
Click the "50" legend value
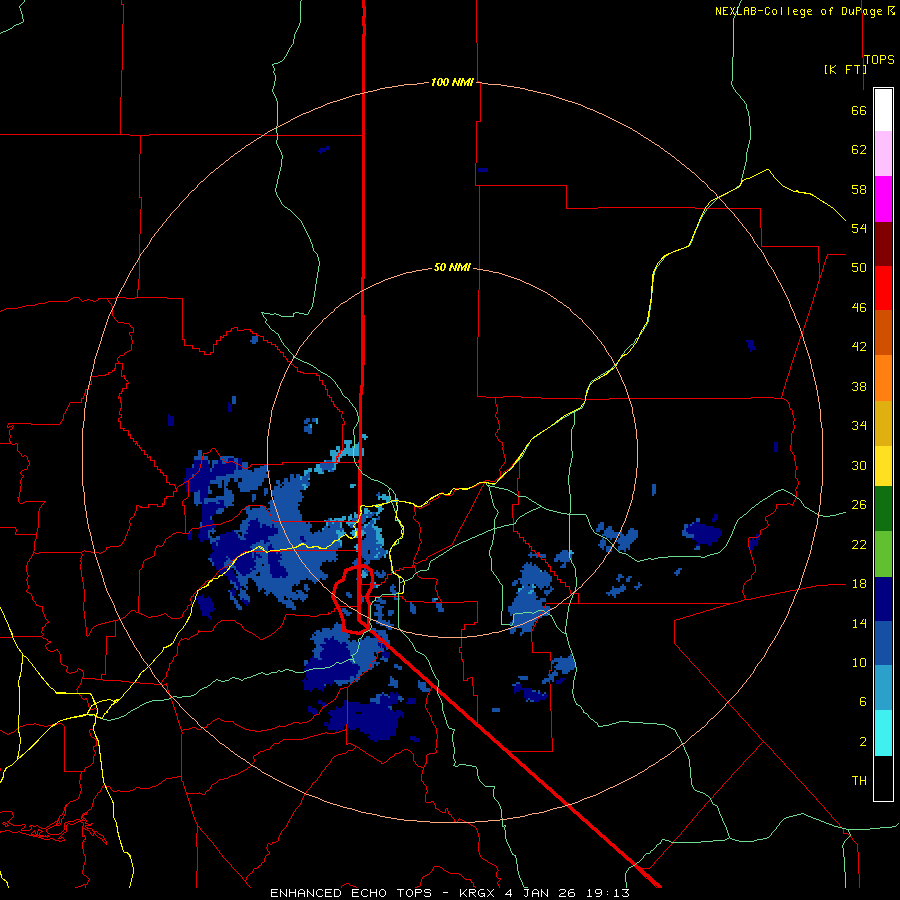tap(859, 268)
